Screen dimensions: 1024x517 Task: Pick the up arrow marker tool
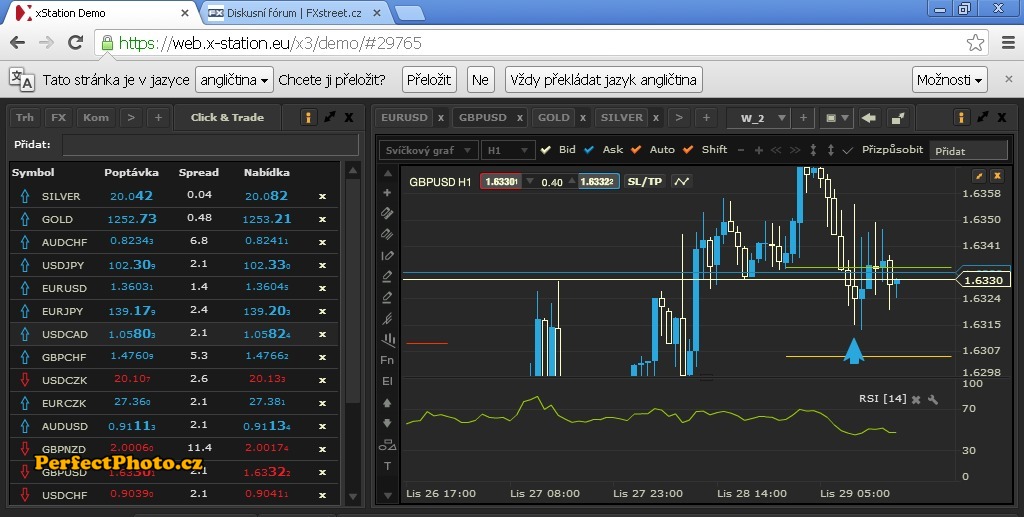click(x=387, y=403)
